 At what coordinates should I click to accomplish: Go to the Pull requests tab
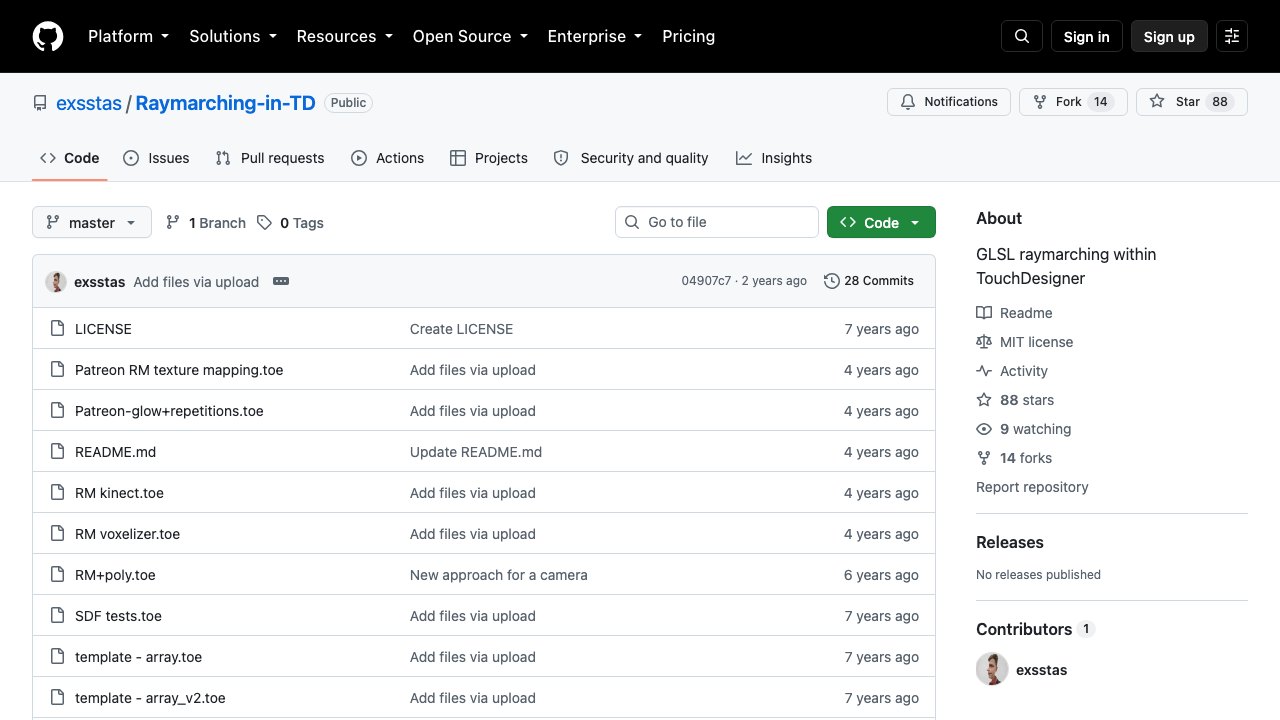(270, 158)
